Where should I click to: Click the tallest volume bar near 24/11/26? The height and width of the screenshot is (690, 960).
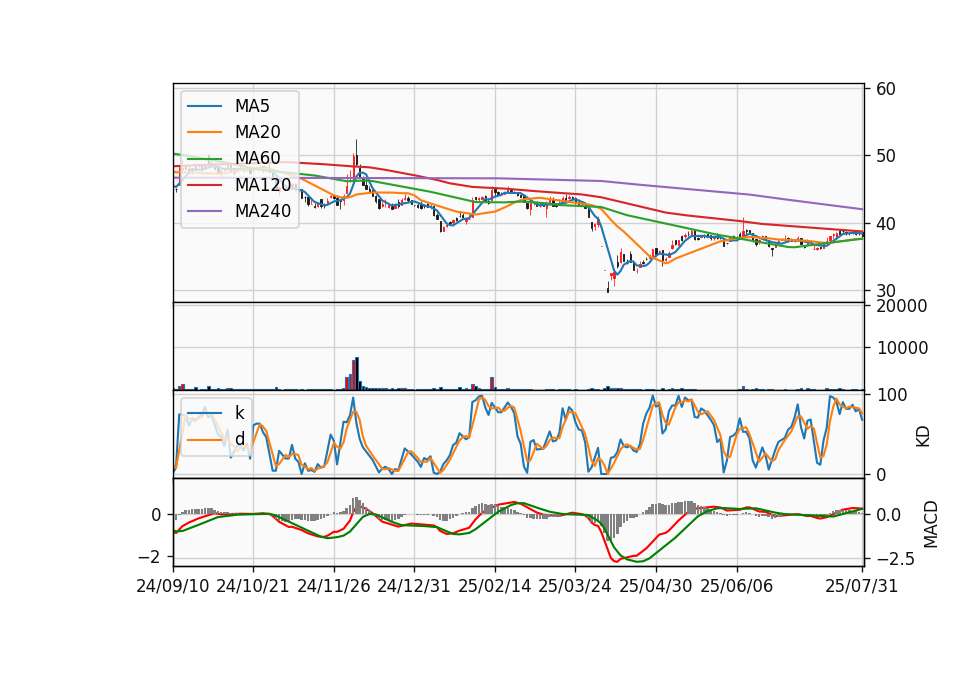pyautogui.click(x=357, y=373)
